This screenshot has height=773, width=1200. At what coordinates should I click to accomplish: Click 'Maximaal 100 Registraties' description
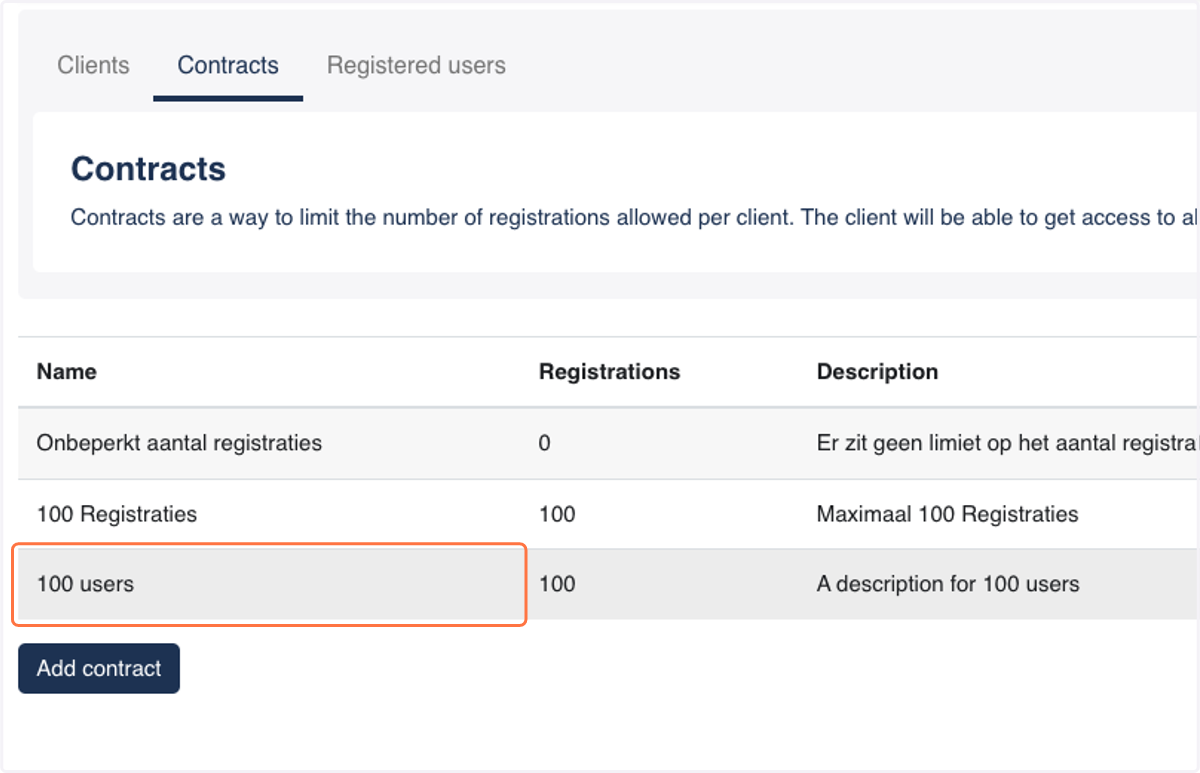(x=947, y=515)
